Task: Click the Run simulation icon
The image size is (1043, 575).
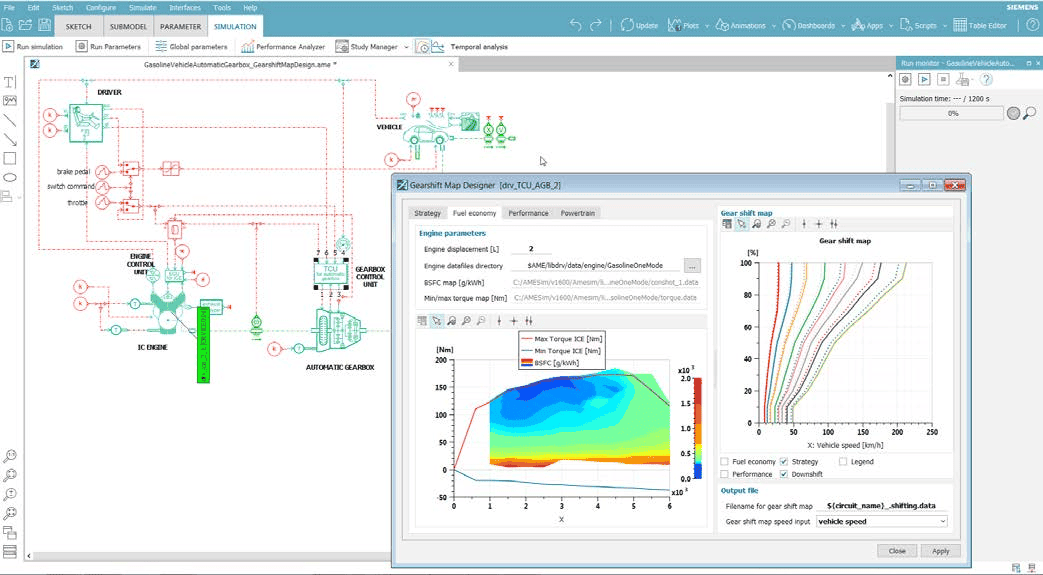Action: [9, 46]
